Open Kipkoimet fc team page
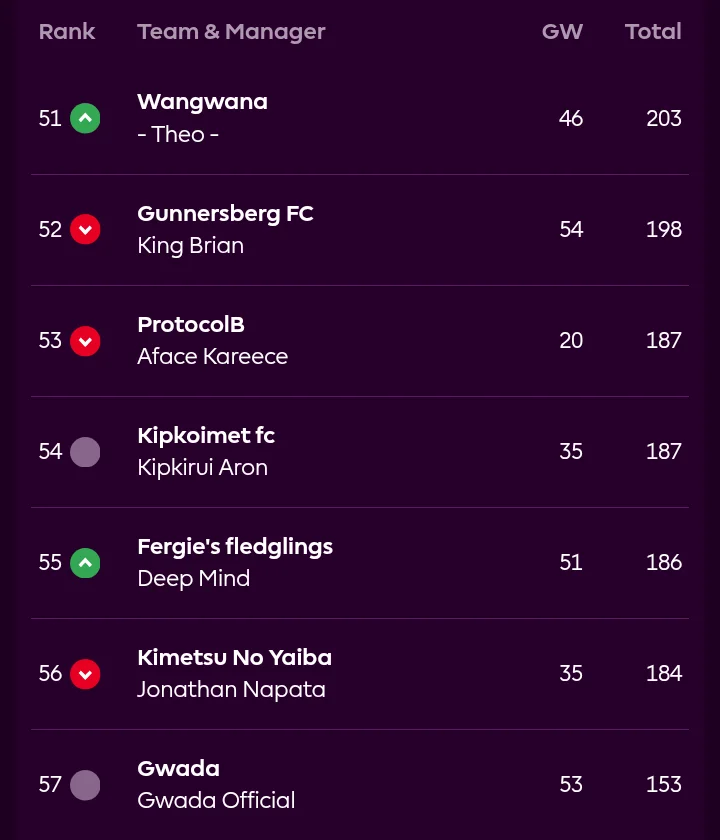This screenshot has width=720, height=840. 206,436
